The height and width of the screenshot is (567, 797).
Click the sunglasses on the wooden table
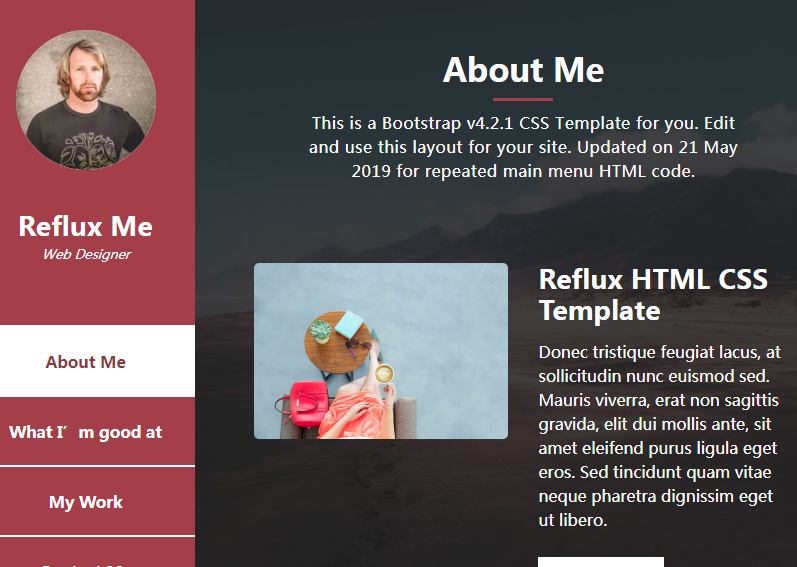359,345
